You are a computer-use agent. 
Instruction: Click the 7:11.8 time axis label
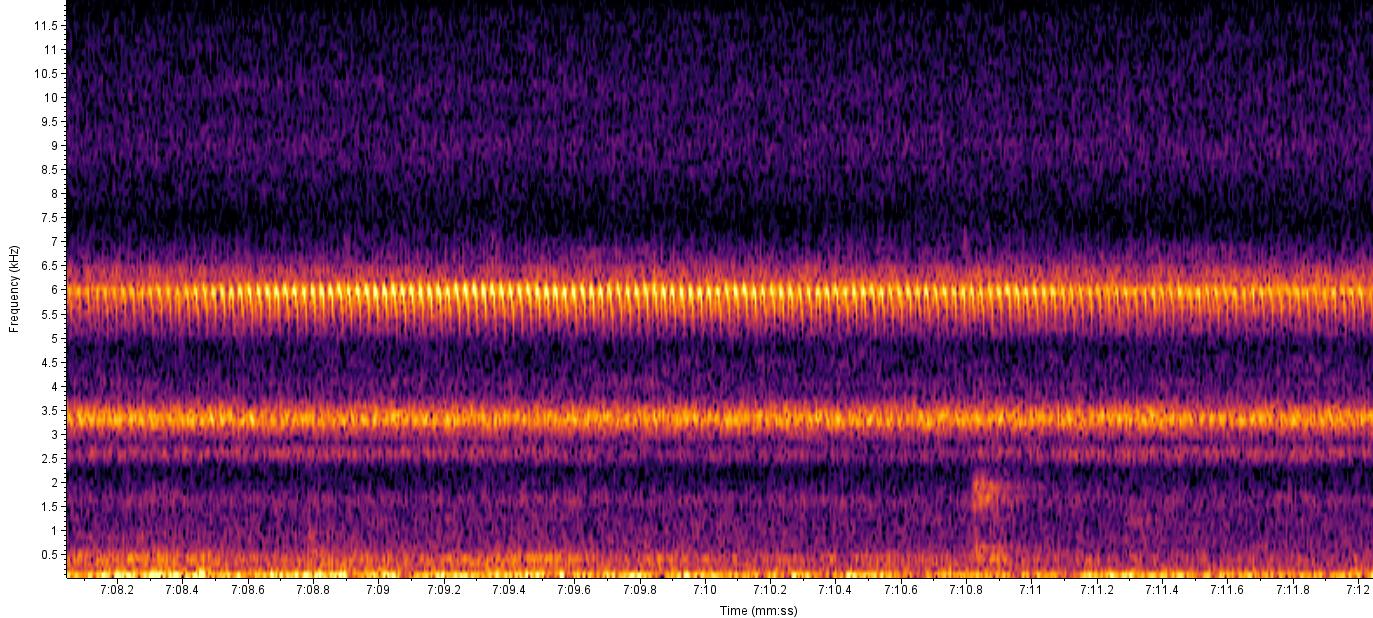pos(1292,590)
